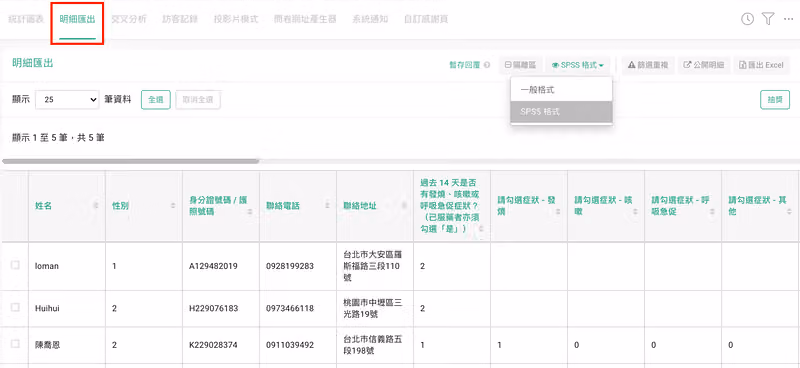Screen dimensions: 800x368
Task: Click the 全選 button
Action: [x=156, y=100]
